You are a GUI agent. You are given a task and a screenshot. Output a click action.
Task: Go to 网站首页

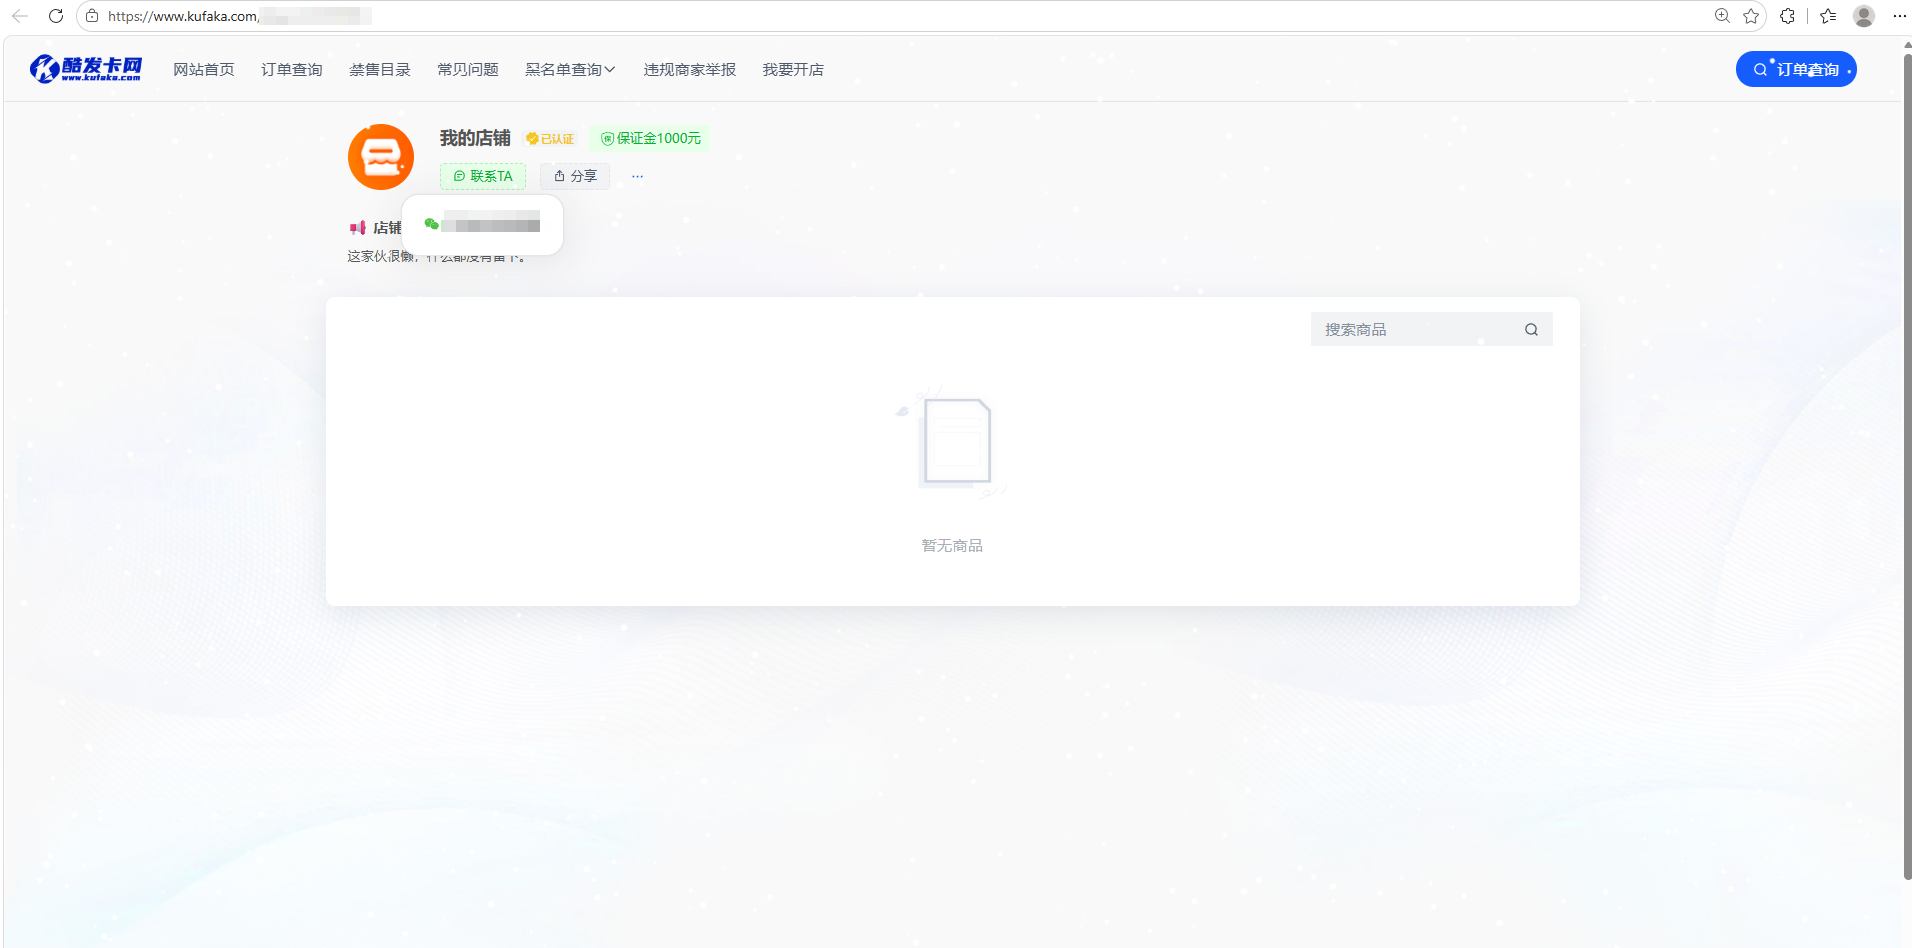coord(204,69)
